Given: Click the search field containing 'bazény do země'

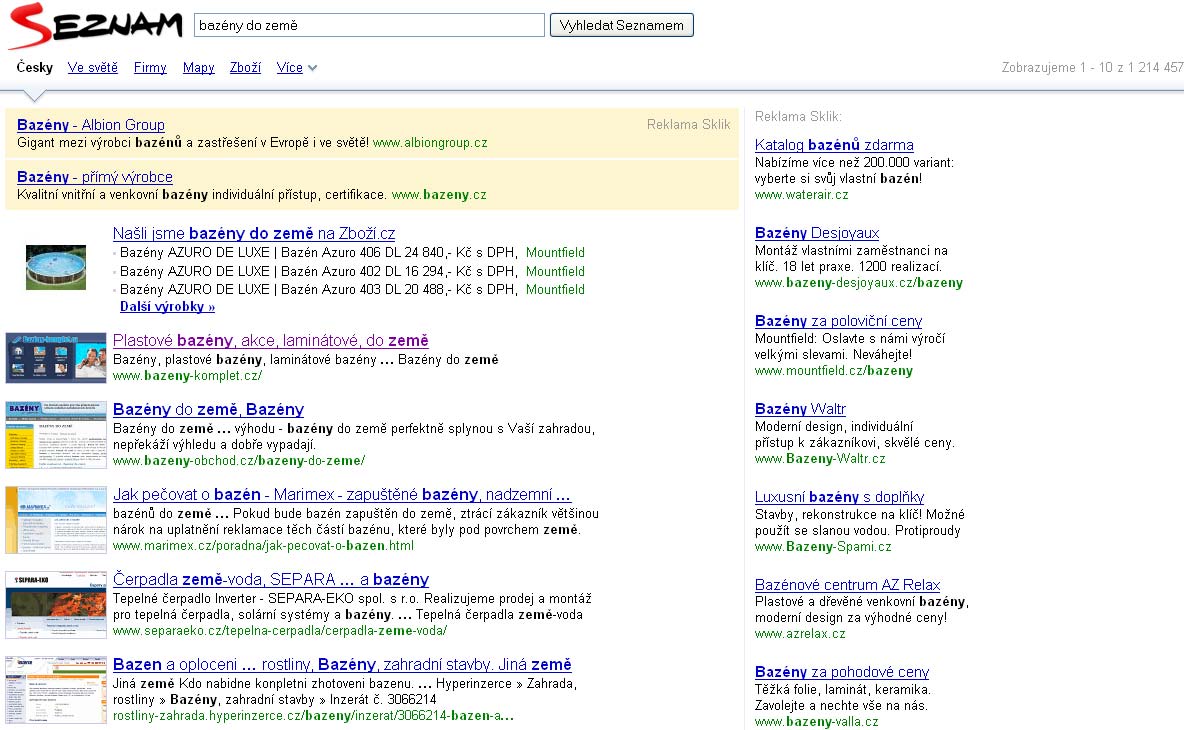Looking at the screenshot, I should coord(369,25).
